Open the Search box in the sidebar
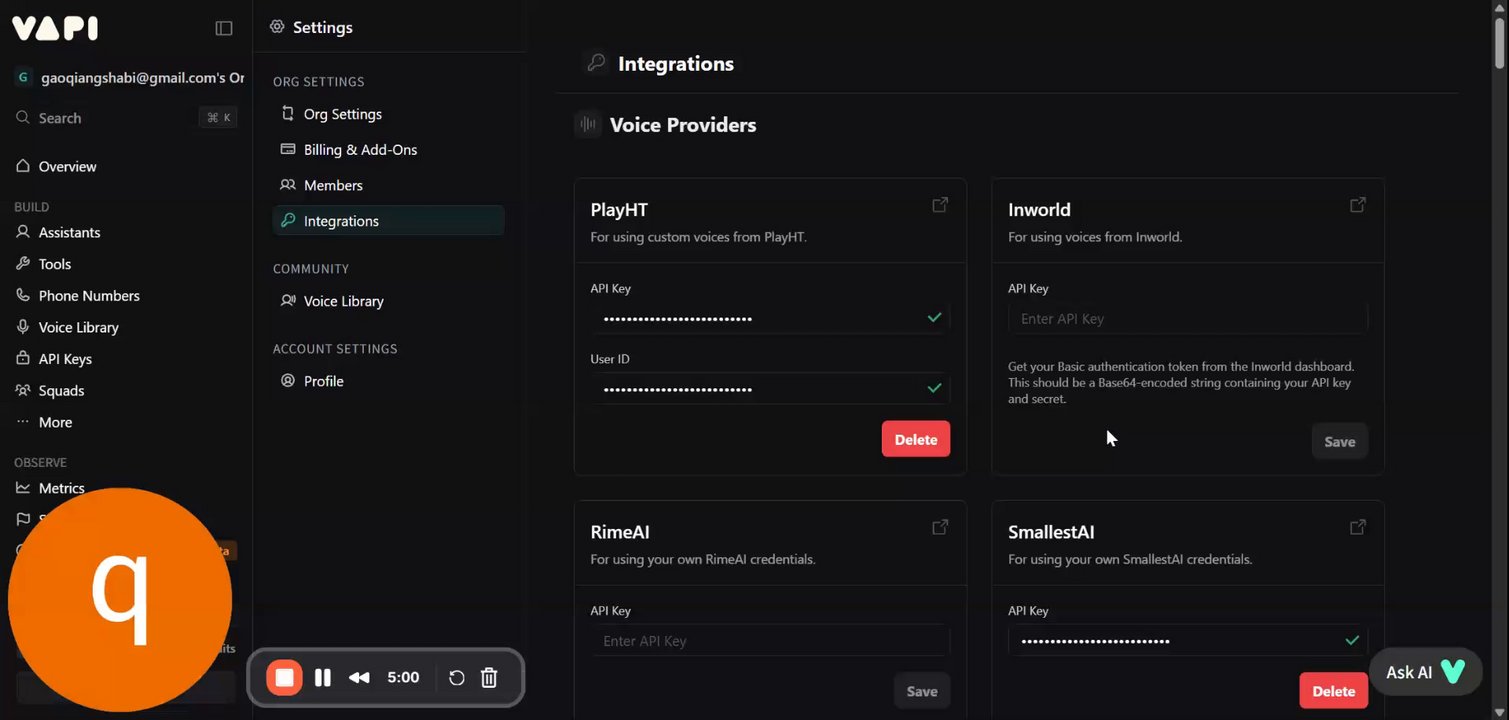The width and height of the screenshot is (1509, 720). [x=125, y=118]
